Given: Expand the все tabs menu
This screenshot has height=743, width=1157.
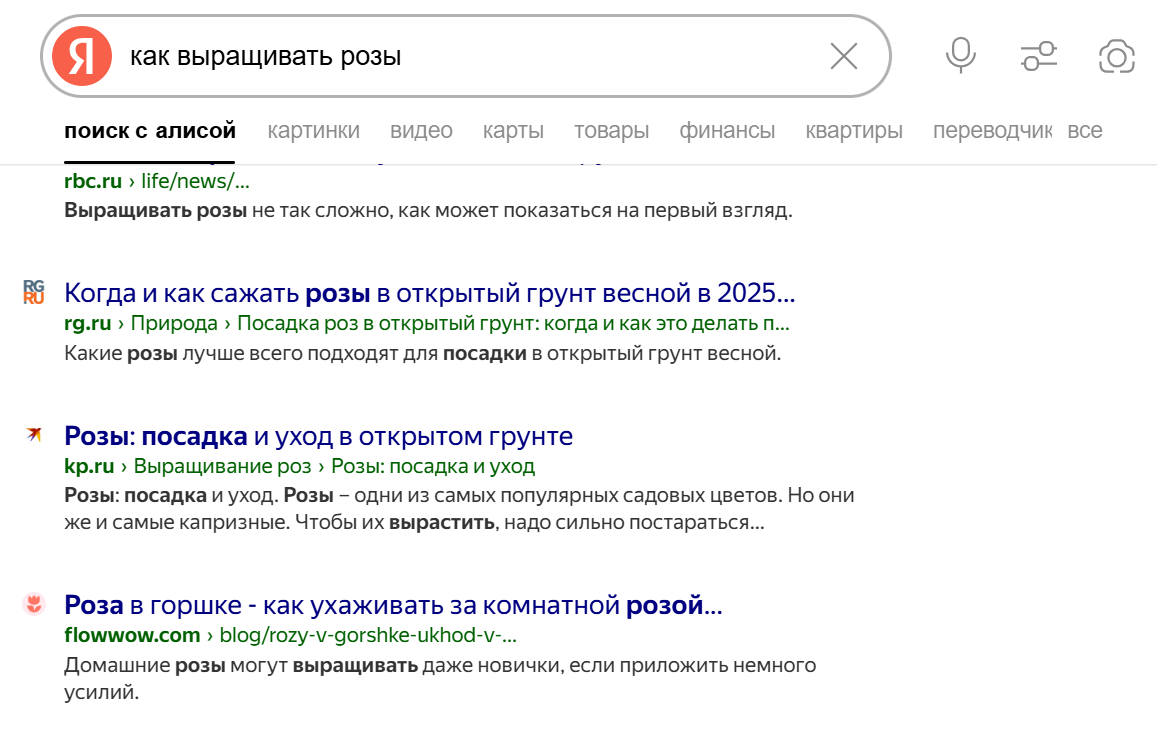Looking at the screenshot, I should [x=1085, y=131].
